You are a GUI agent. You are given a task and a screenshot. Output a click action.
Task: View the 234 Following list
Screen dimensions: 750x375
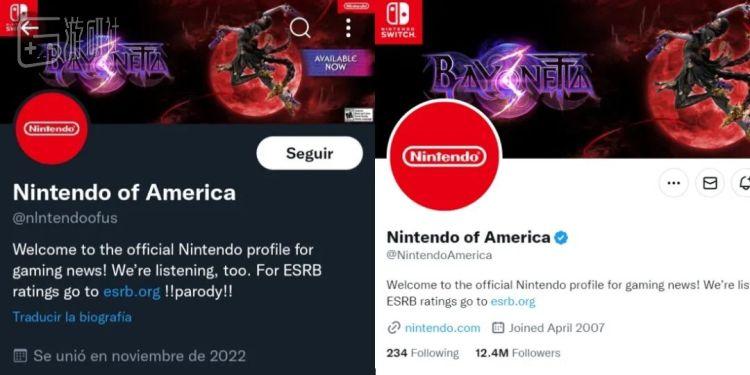[x=422, y=353]
